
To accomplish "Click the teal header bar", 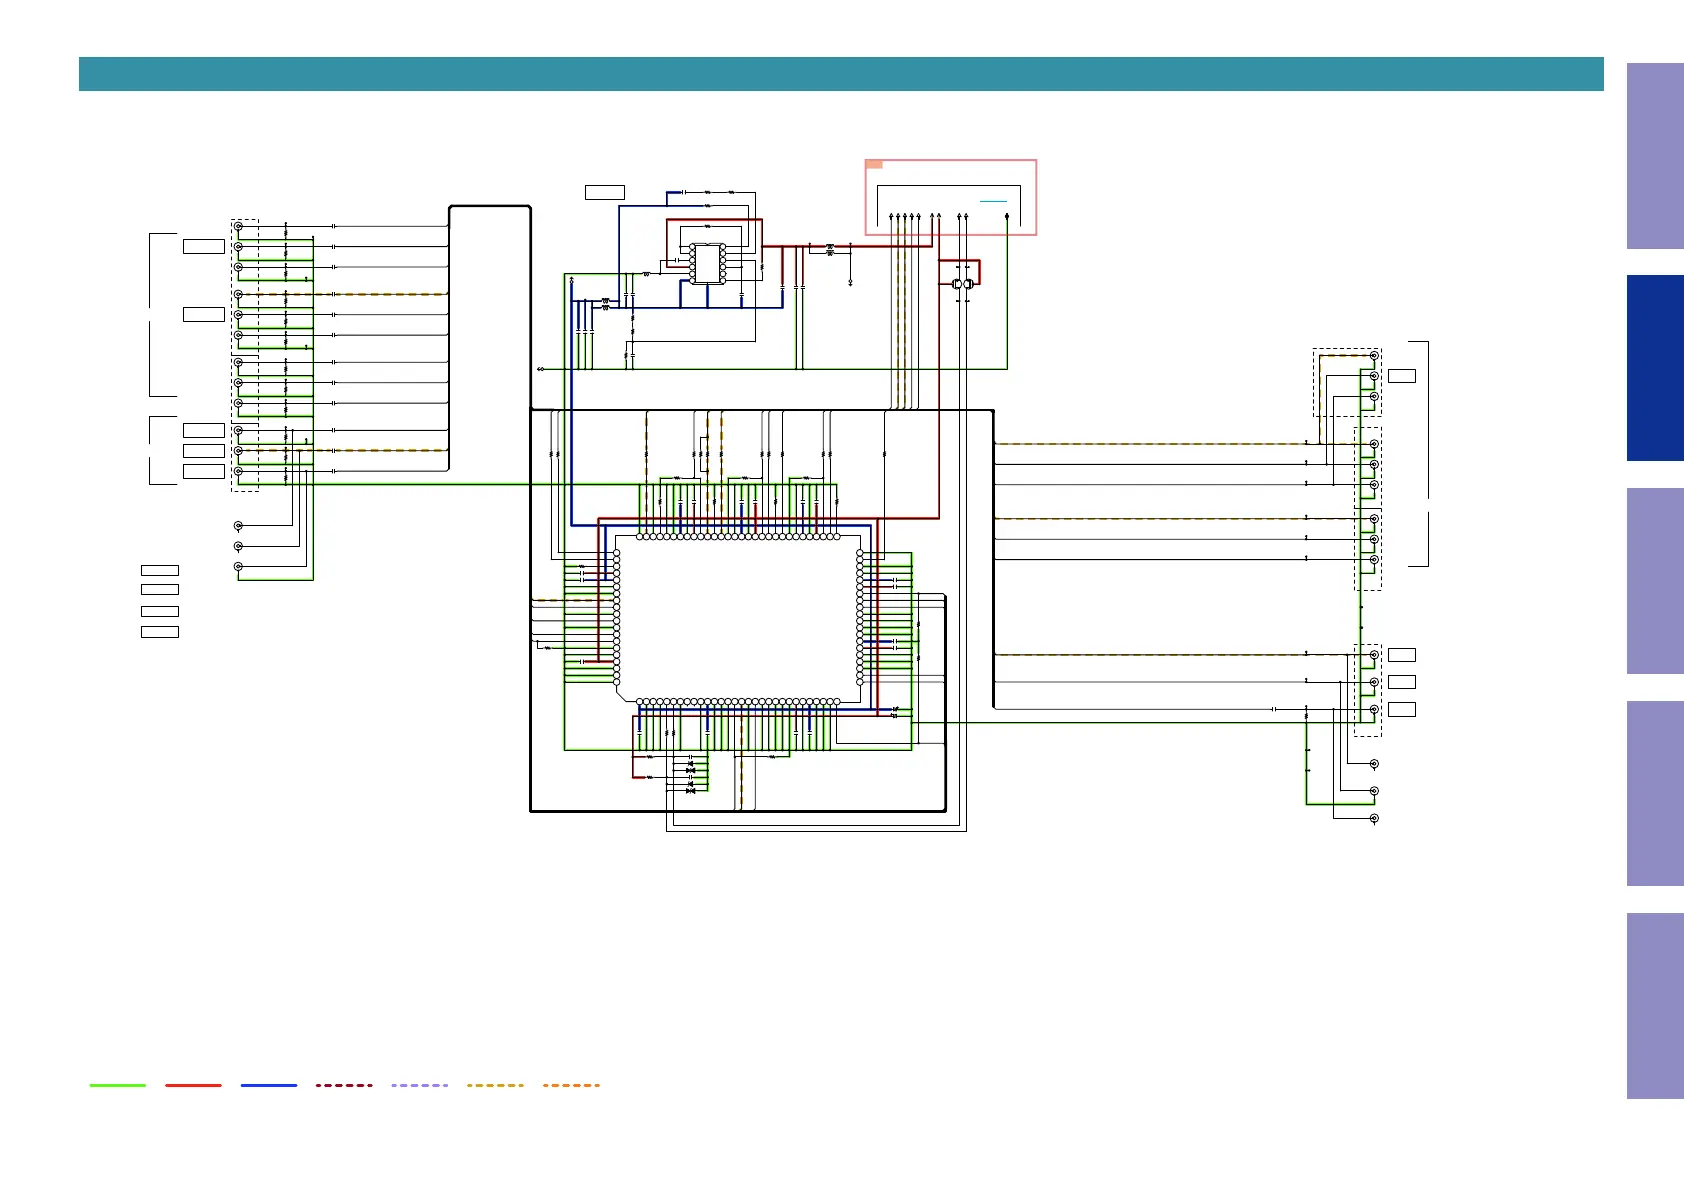I will point(840,74).
